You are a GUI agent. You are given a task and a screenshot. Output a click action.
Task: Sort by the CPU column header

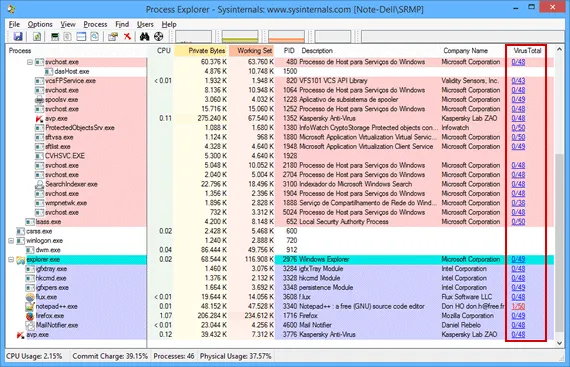[x=161, y=51]
